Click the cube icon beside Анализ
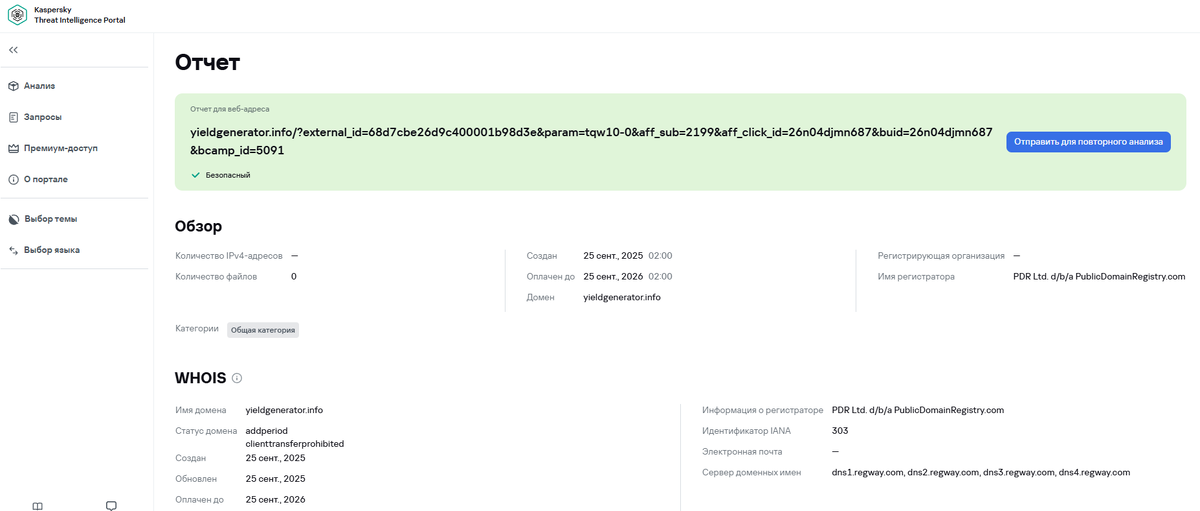Screen dimensions: 1200x511 (x=14, y=86)
